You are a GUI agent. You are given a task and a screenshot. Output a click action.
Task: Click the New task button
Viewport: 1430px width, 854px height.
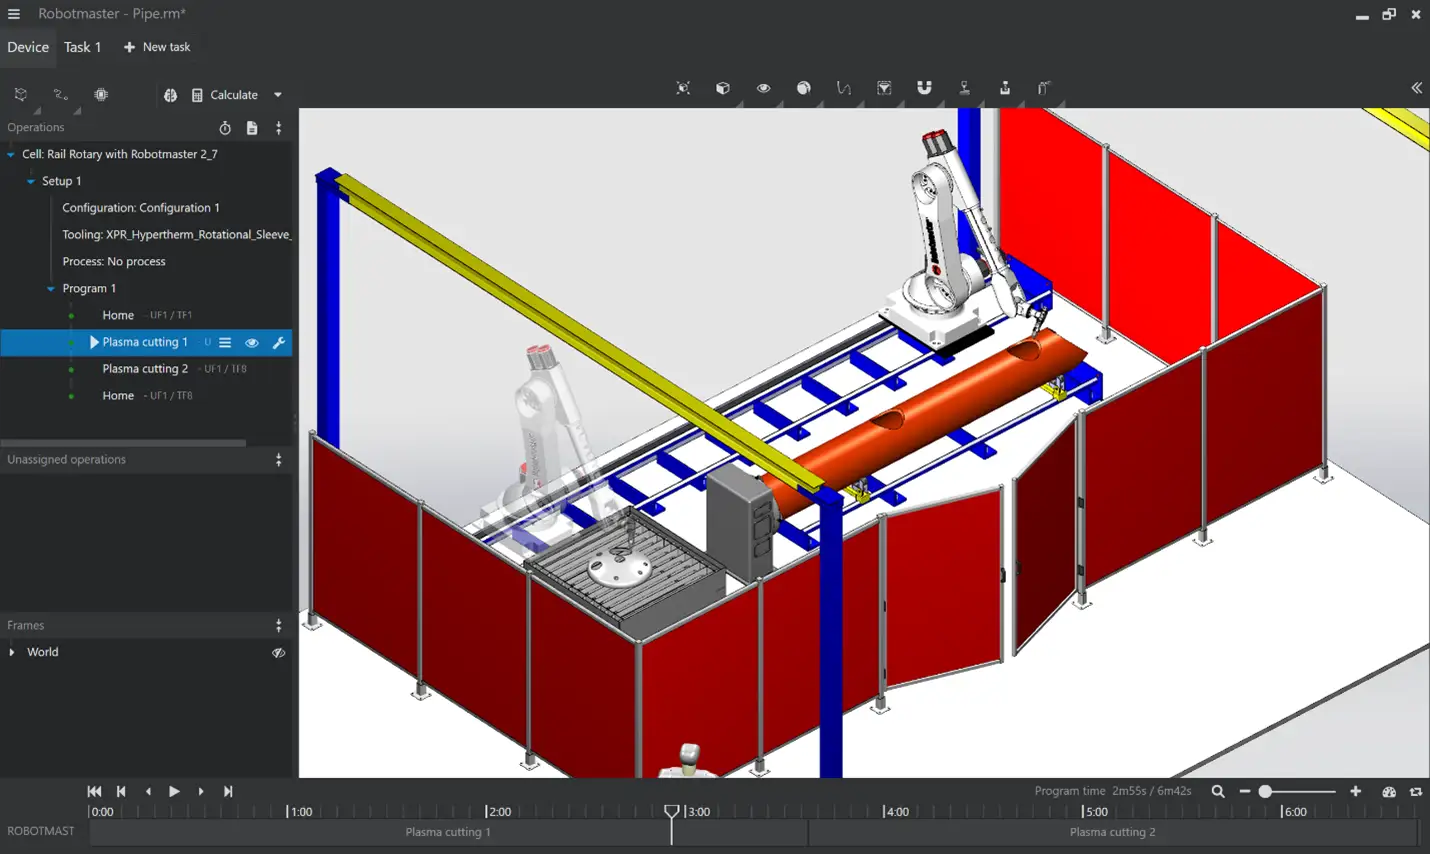pos(157,47)
